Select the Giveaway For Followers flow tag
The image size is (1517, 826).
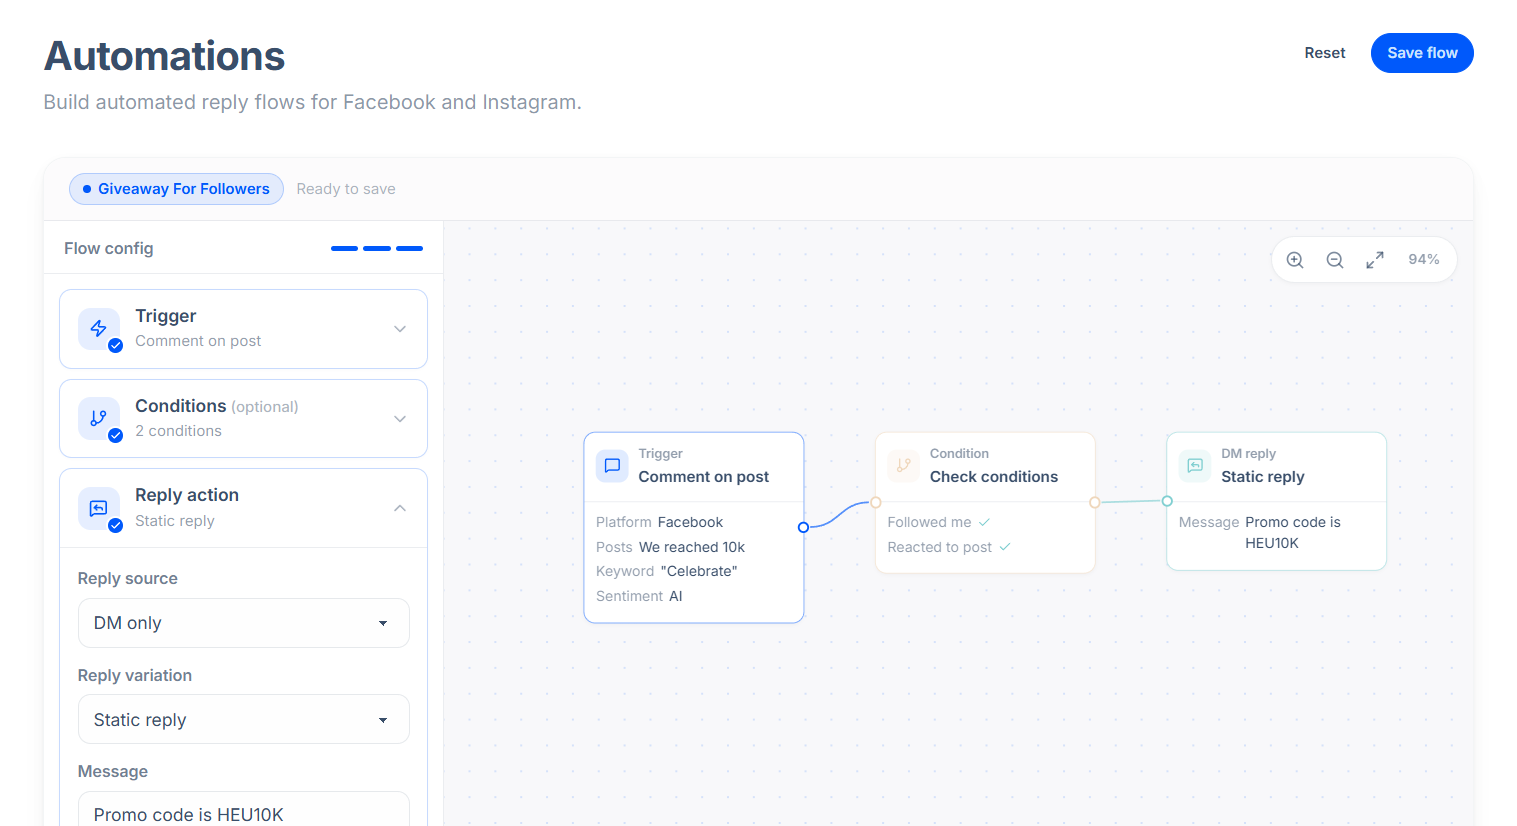pos(176,189)
